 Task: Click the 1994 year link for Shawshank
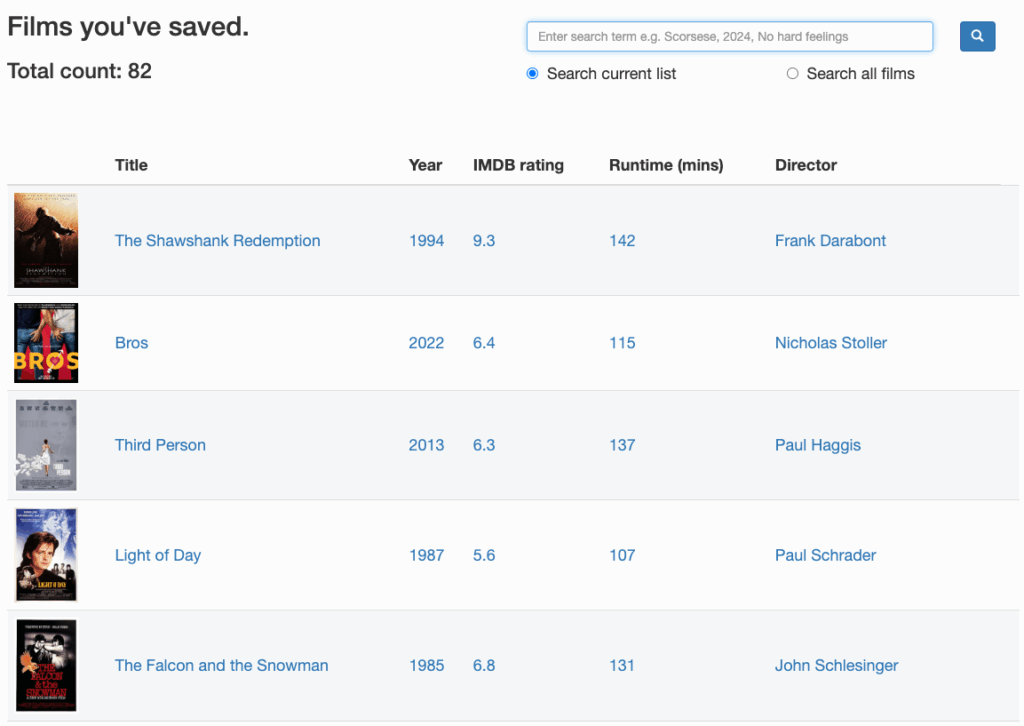coord(426,241)
